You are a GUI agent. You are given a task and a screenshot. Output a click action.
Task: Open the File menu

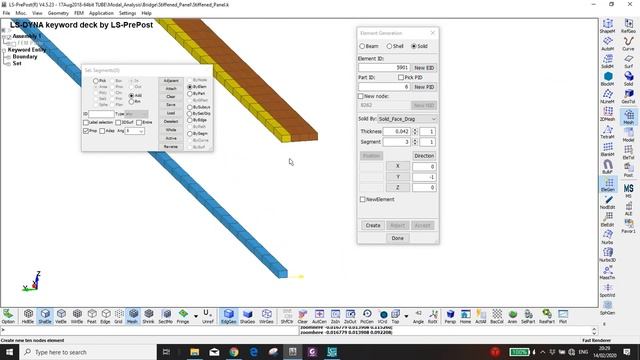click(x=6, y=13)
